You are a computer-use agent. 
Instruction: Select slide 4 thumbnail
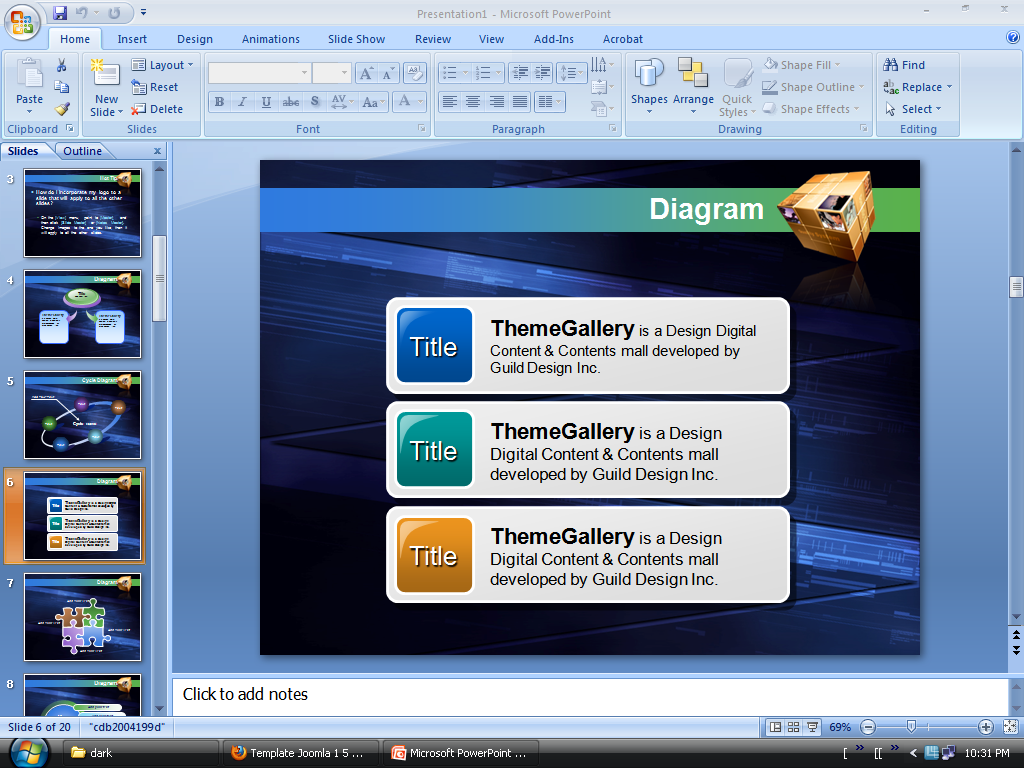82,314
